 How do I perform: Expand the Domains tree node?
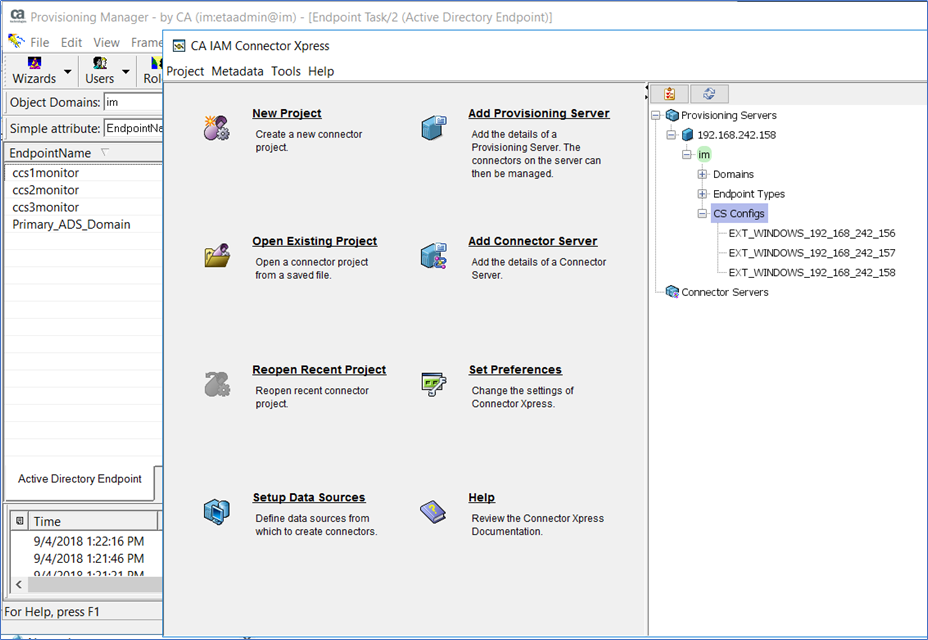coord(702,174)
